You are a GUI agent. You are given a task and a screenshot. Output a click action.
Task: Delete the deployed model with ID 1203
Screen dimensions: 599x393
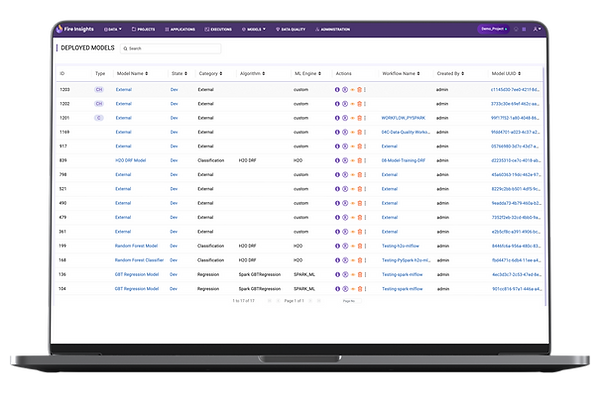pyautogui.click(x=359, y=90)
